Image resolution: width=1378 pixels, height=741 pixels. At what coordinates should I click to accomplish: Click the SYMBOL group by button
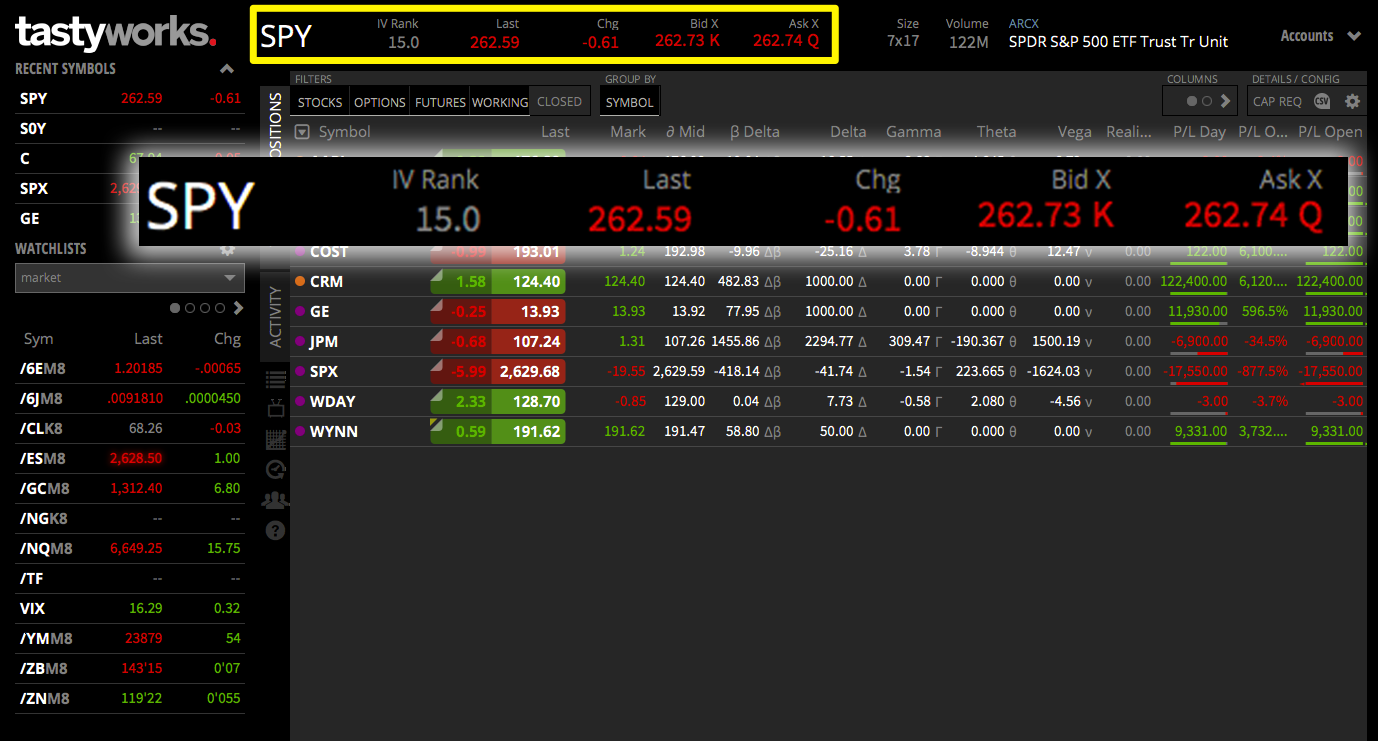tap(629, 101)
